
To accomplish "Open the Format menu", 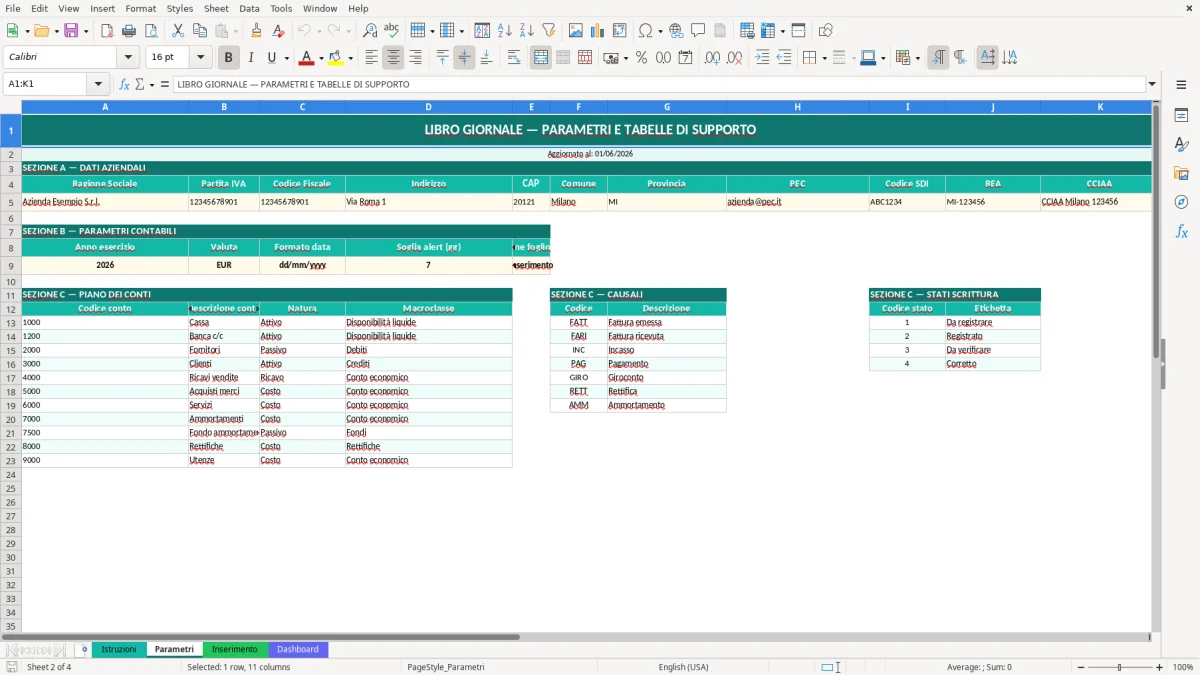I will [x=140, y=8].
